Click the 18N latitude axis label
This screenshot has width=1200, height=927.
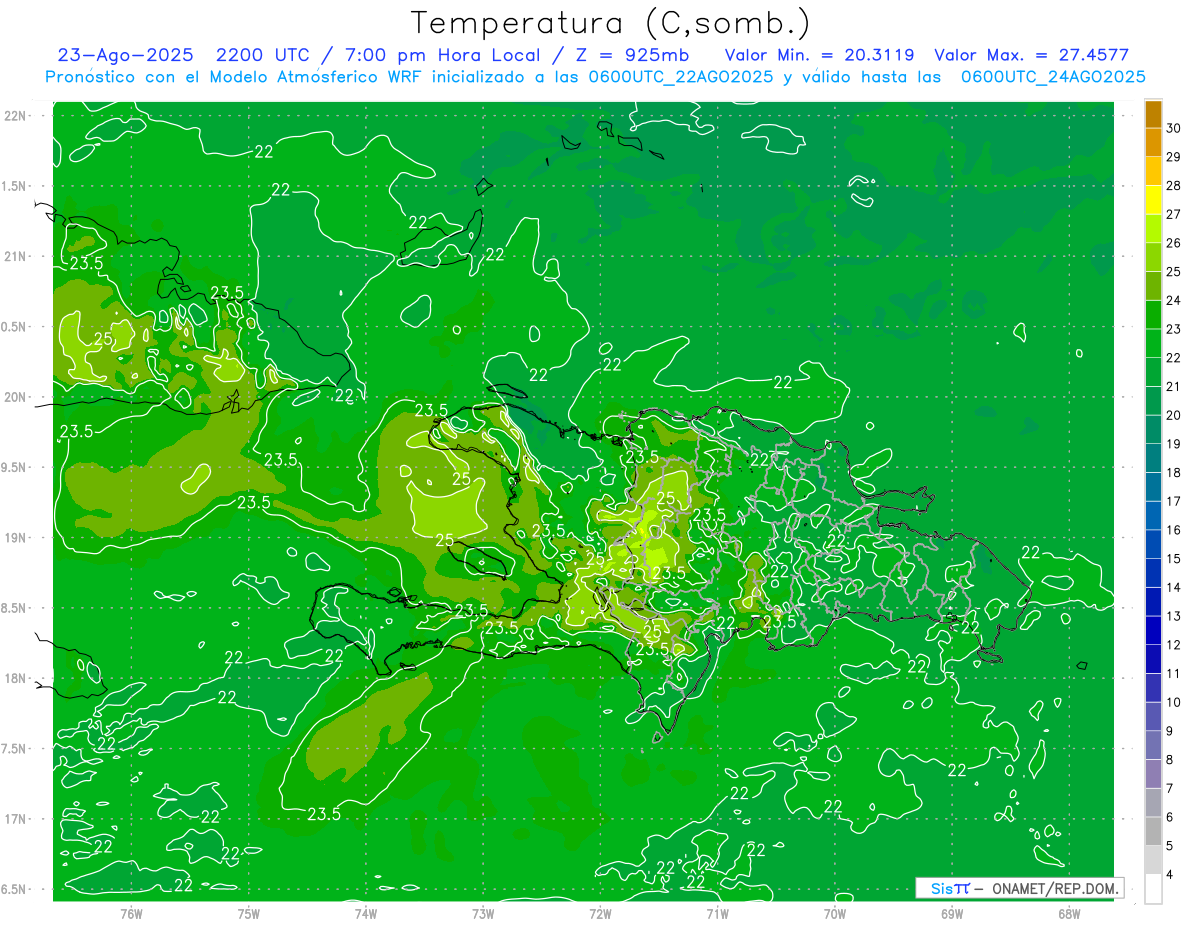[x=16, y=678]
